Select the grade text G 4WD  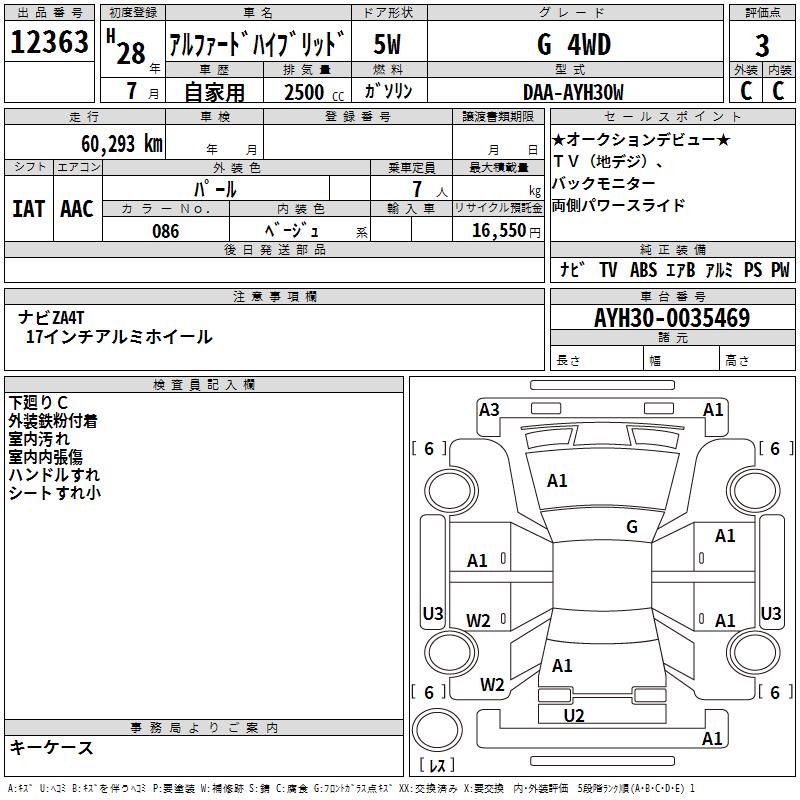tap(573, 45)
